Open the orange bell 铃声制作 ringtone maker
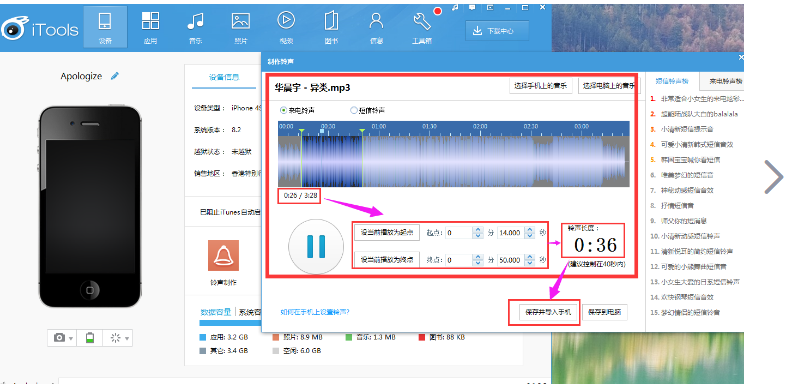This screenshot has height=384, width=790. 223,255
